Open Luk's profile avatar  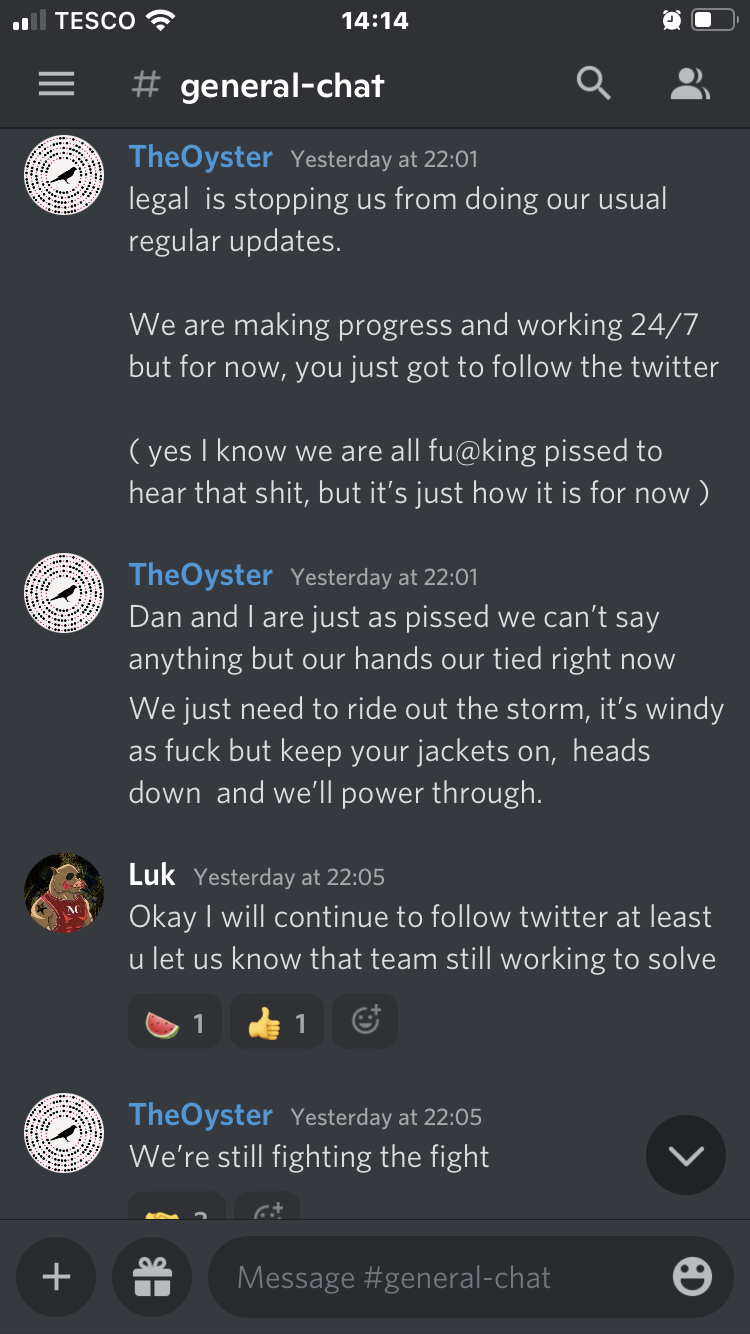point(64,893)
